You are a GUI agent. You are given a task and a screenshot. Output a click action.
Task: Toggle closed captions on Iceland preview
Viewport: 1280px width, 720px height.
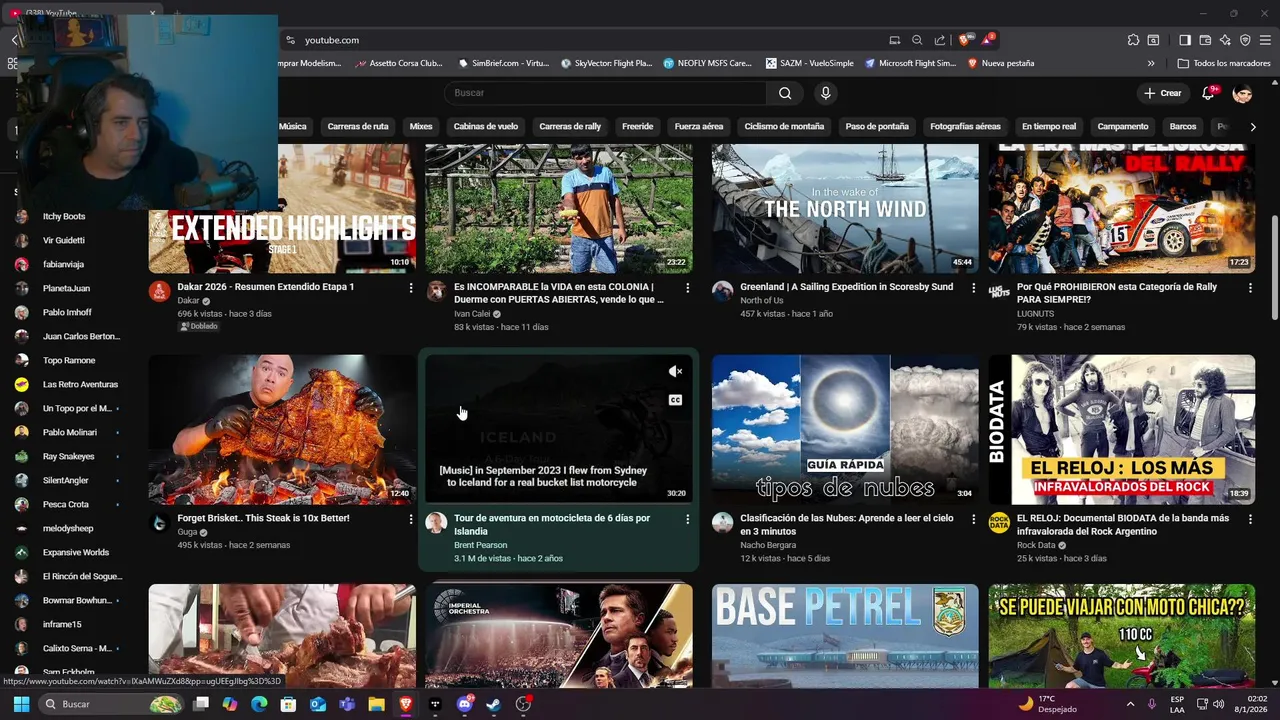[x=675, y=400]
